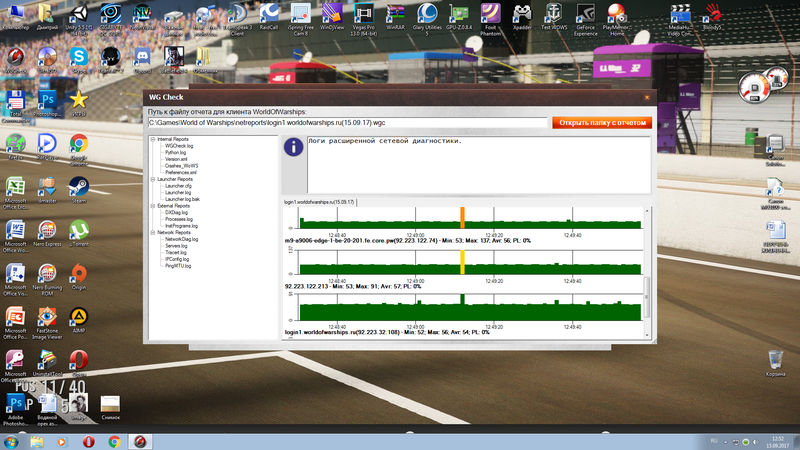800x450 pixels.
Task: Open TeamSpeak 3 Client shortcut
Action: coord(237,19)
